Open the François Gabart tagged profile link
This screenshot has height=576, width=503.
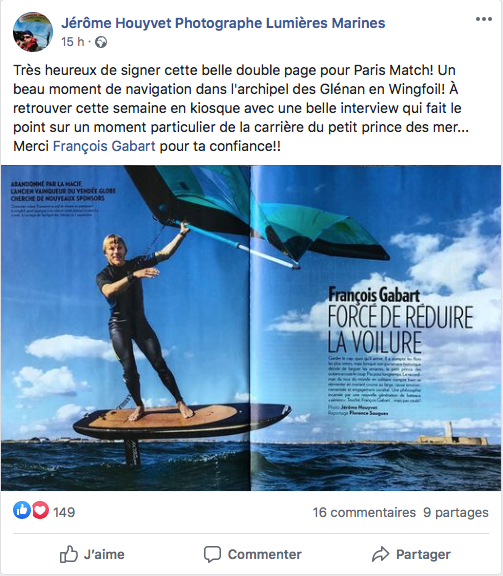pyautogui.click(x=104, y=146)
